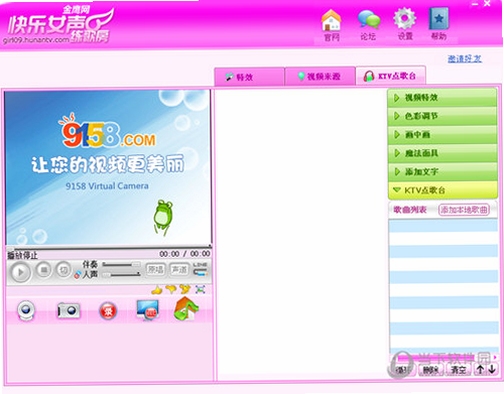The height and width of the screenshot is (394, 504).
Task: Click the red record button icon
Action: coord(108,311)
